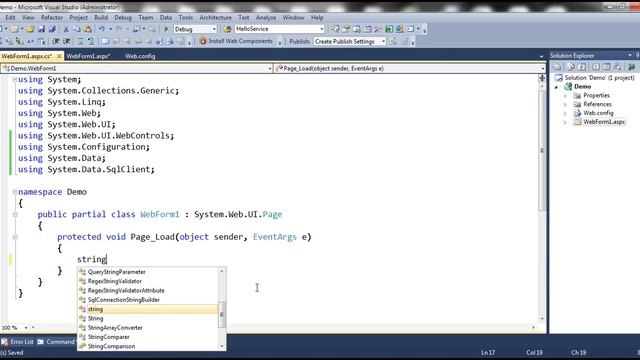Choose SqlConnectionStringBuilder in IntelliSense list

(x=148, y=300)
